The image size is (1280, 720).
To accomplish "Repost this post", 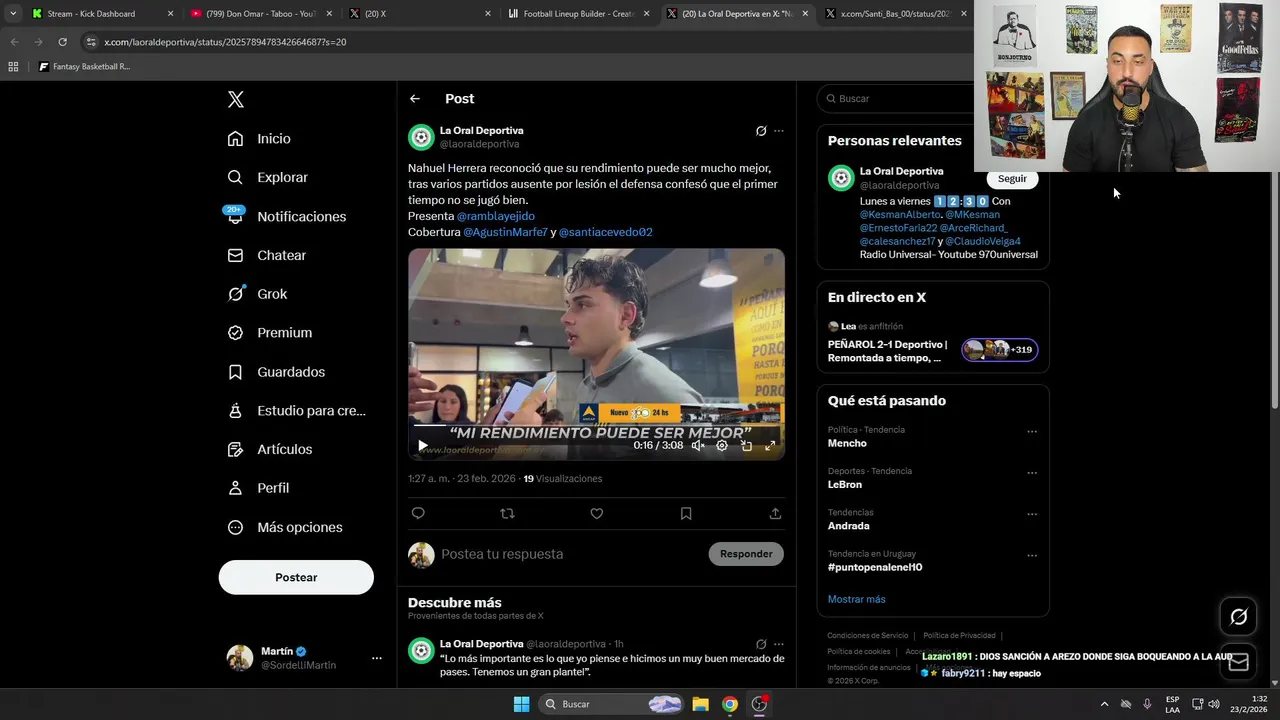I will tap(507, 513).
